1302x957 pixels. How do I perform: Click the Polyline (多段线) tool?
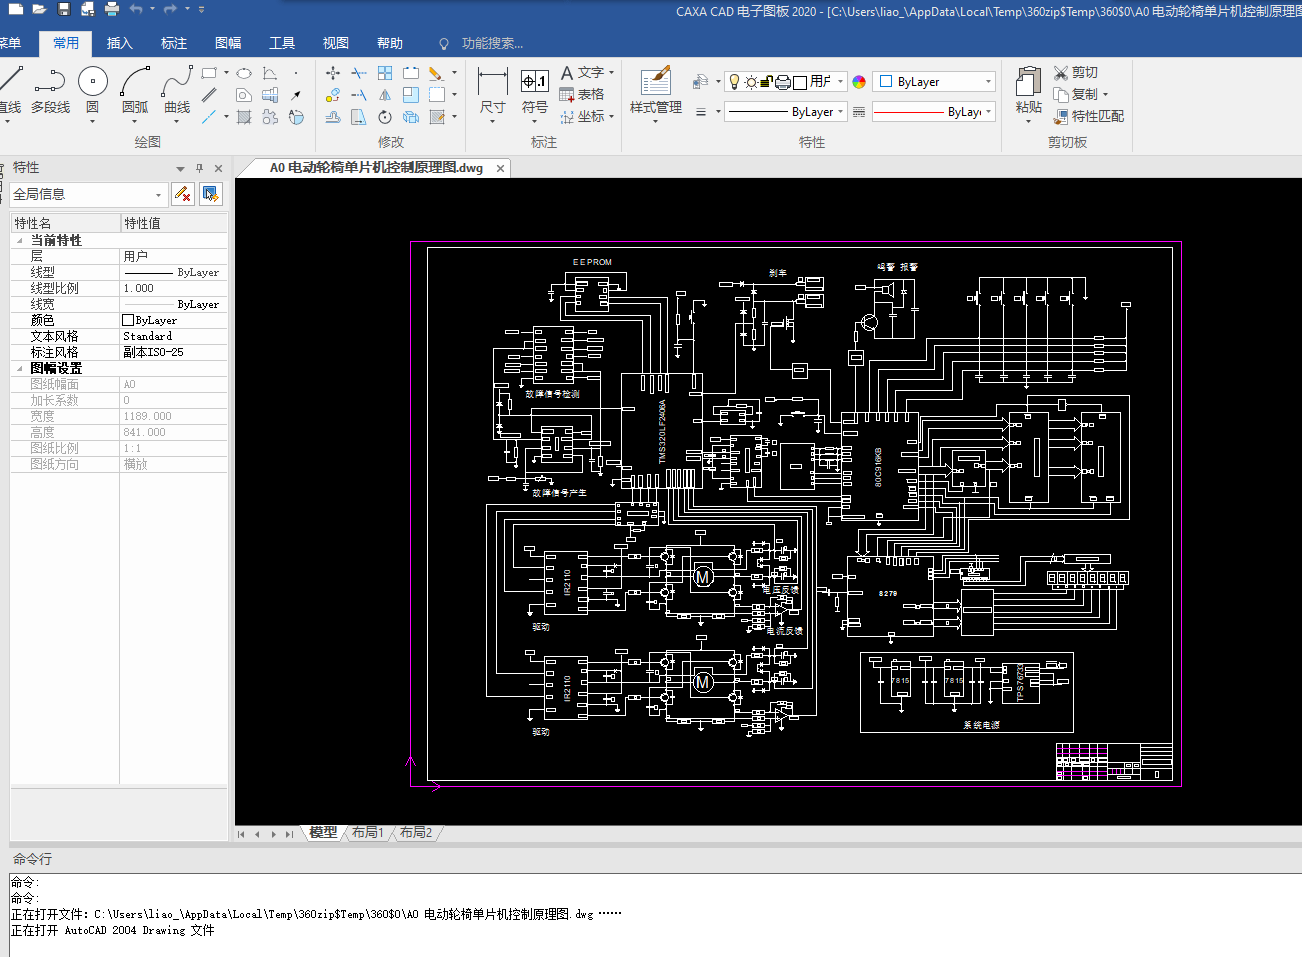click(50, 82)
